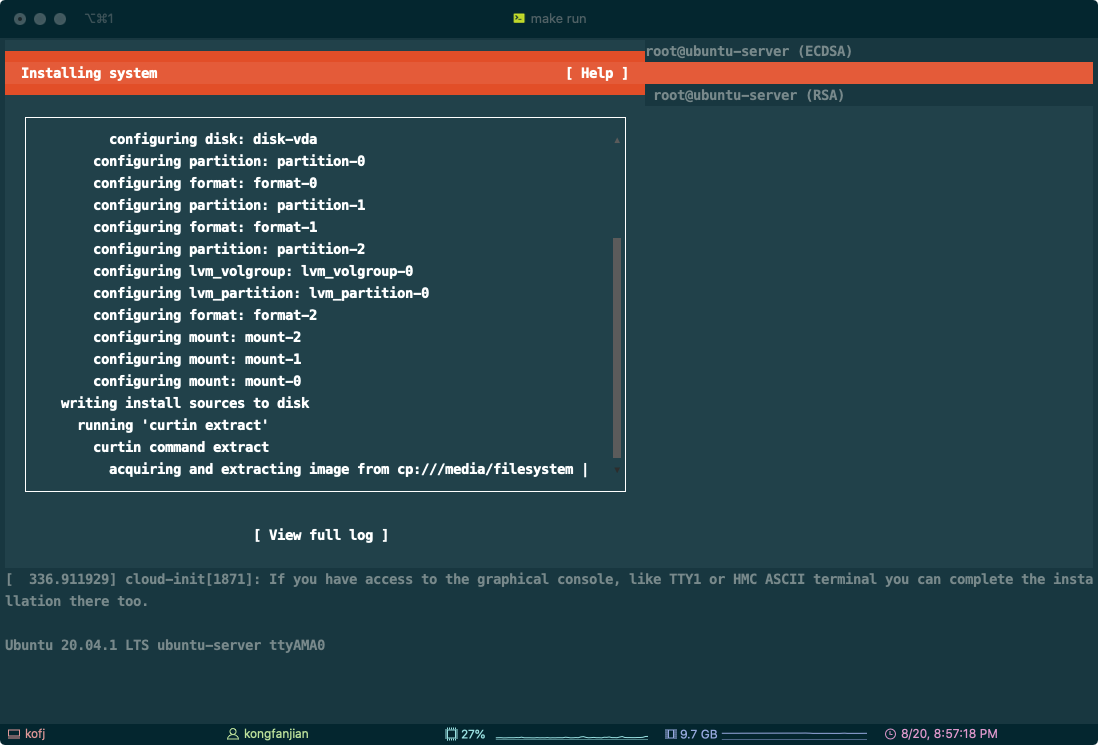
Task: Click the scroll-up arrow in the log box
Action: (x=617, y=141)
